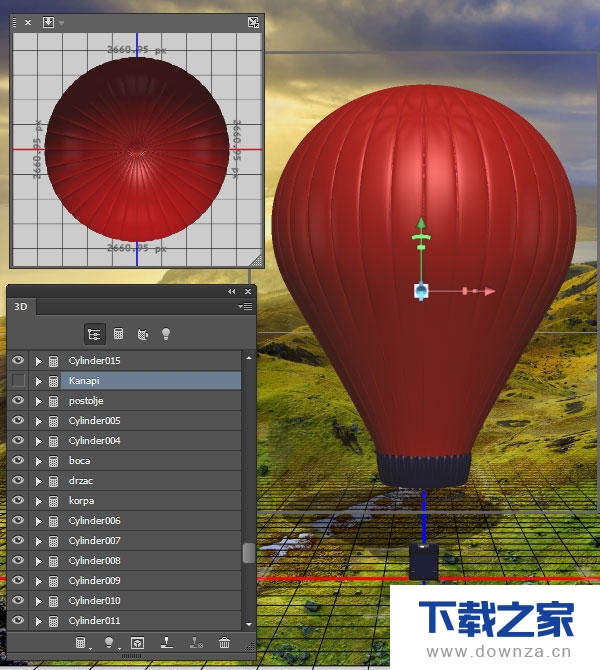Click mesh icon of Cylinder004 row
Screen dimensions: 600x670
(53, 441)
